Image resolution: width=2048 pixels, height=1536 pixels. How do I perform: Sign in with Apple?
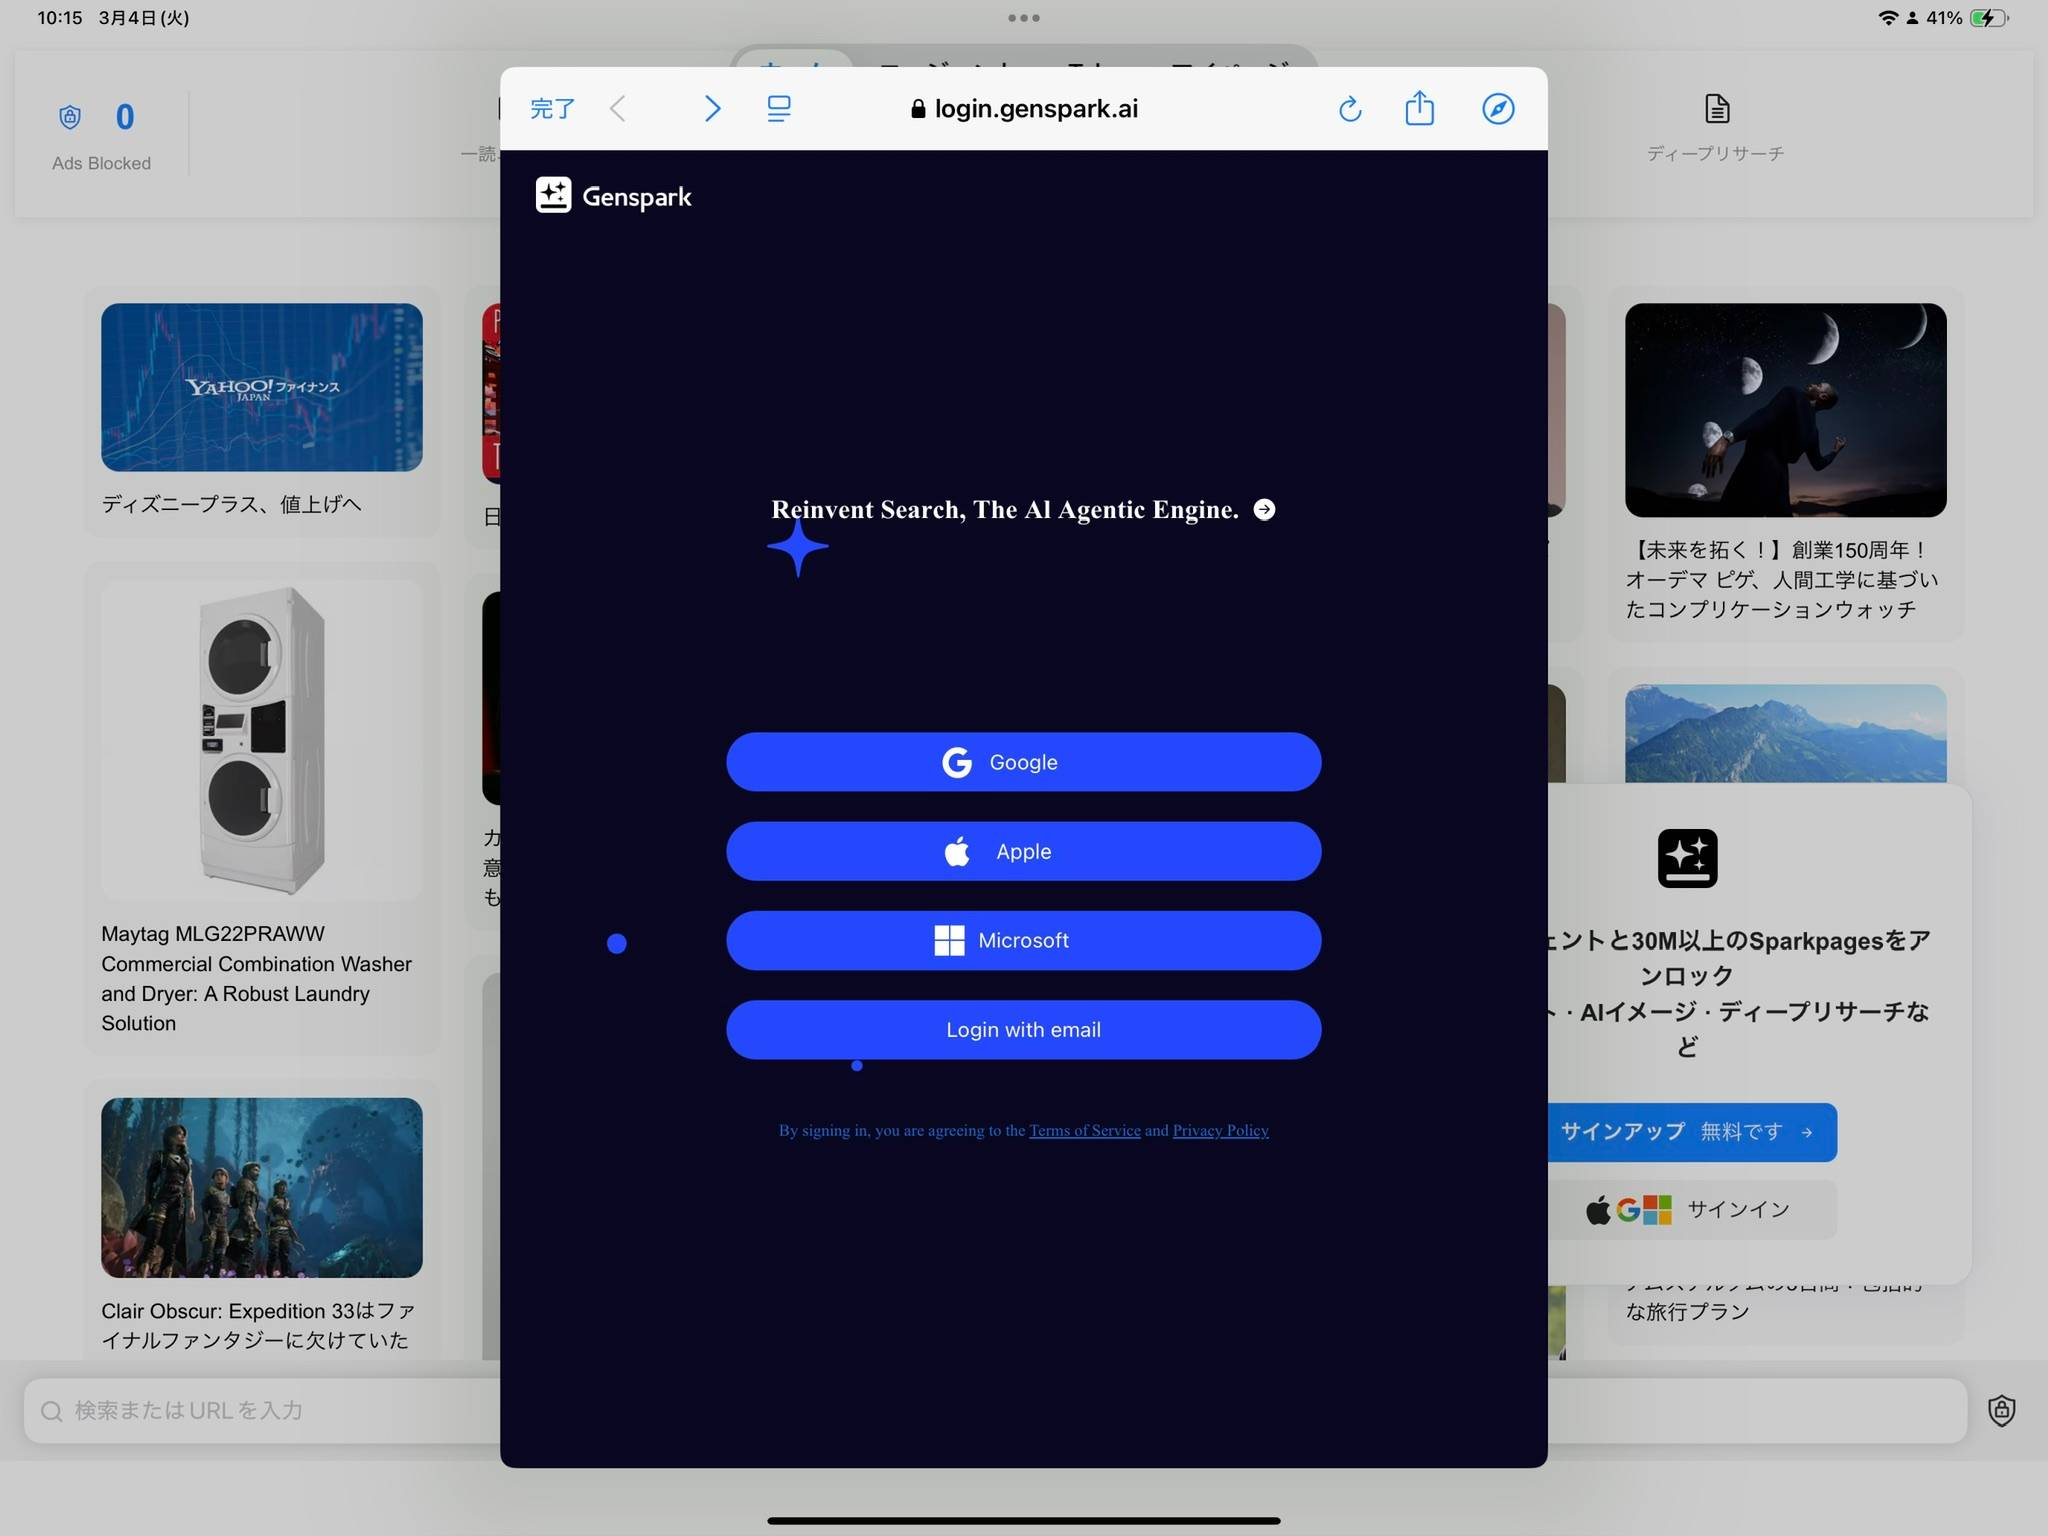pos(1023,851)
